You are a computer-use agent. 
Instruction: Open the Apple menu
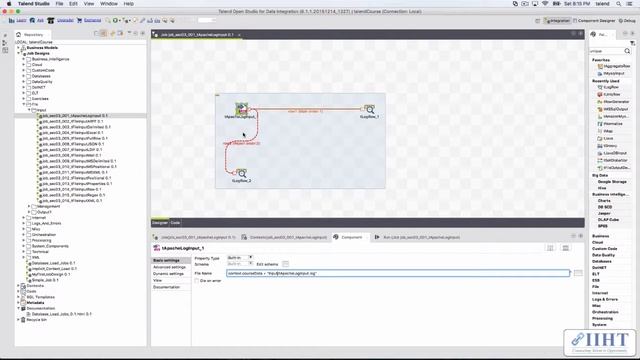pyautogui.click(x=9, y=4)
